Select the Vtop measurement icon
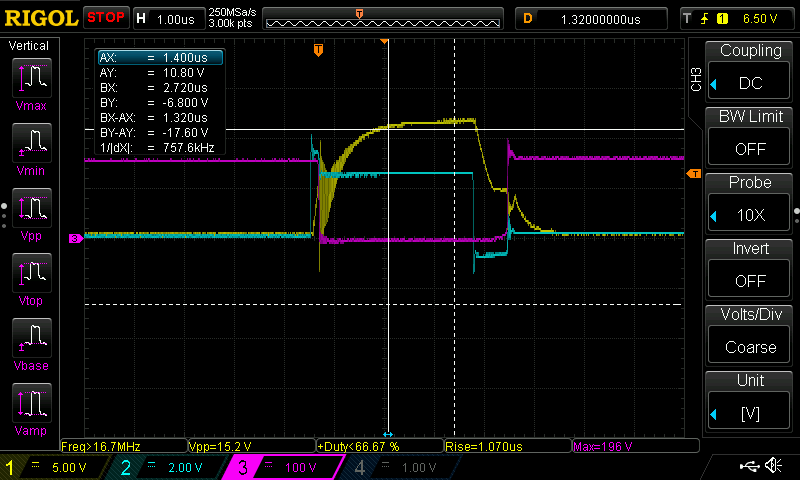Viewport: 800px width, 480px height. coord(32,273)
